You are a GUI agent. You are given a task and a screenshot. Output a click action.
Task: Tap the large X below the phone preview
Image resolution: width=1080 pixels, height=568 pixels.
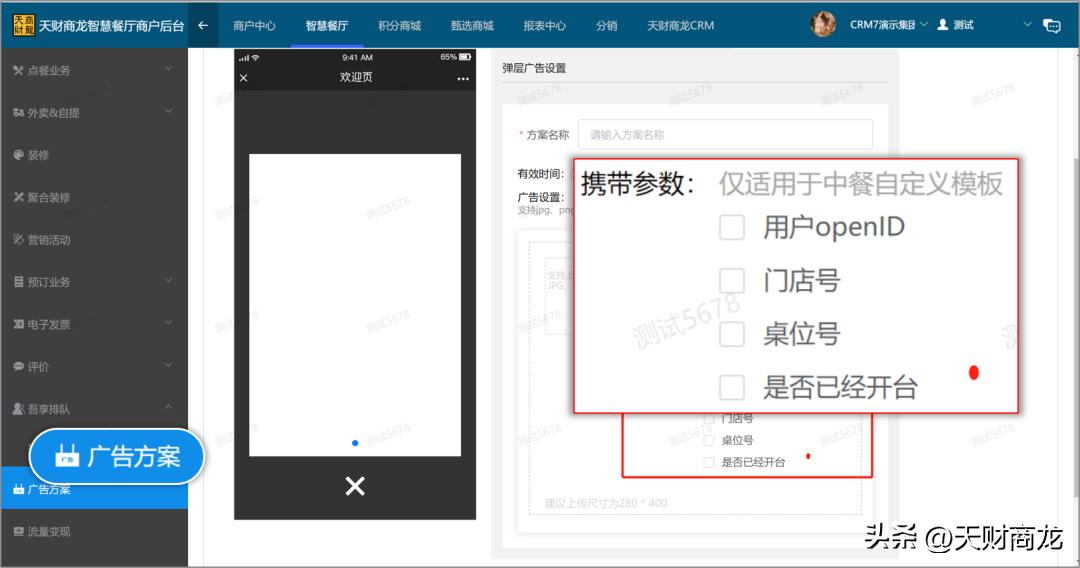(355, 486)
